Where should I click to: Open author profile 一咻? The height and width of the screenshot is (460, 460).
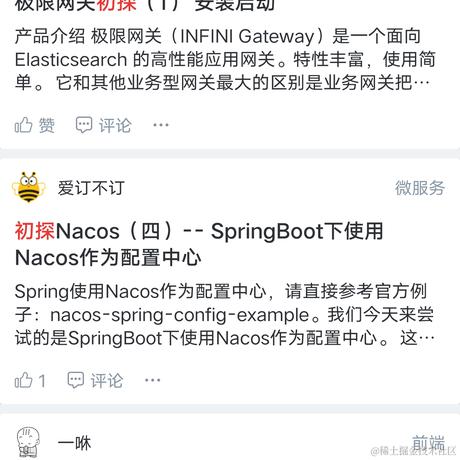[x=74, y=443]
